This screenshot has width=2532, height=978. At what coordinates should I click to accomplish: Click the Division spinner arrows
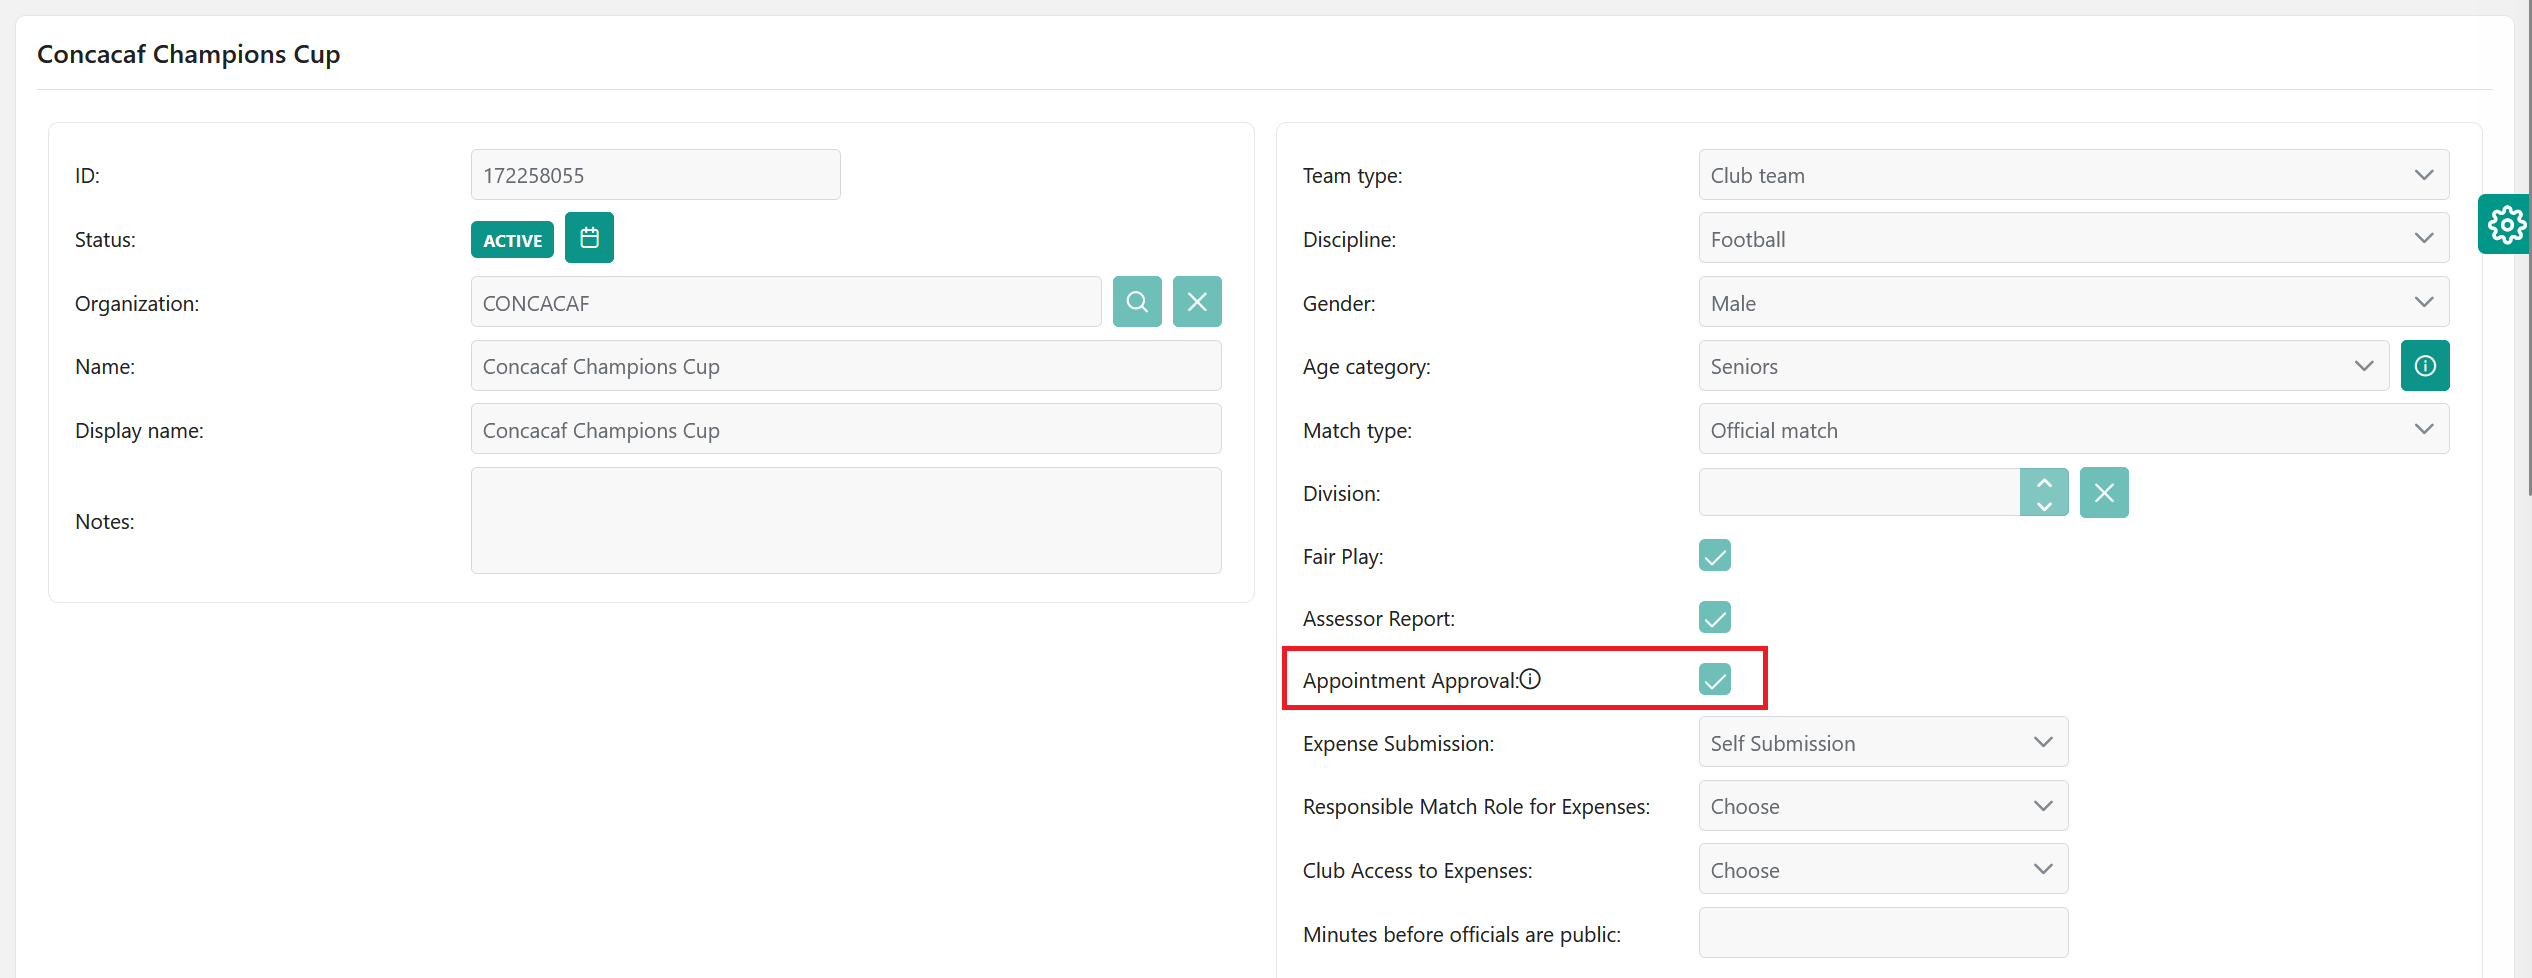[2044, 493]
